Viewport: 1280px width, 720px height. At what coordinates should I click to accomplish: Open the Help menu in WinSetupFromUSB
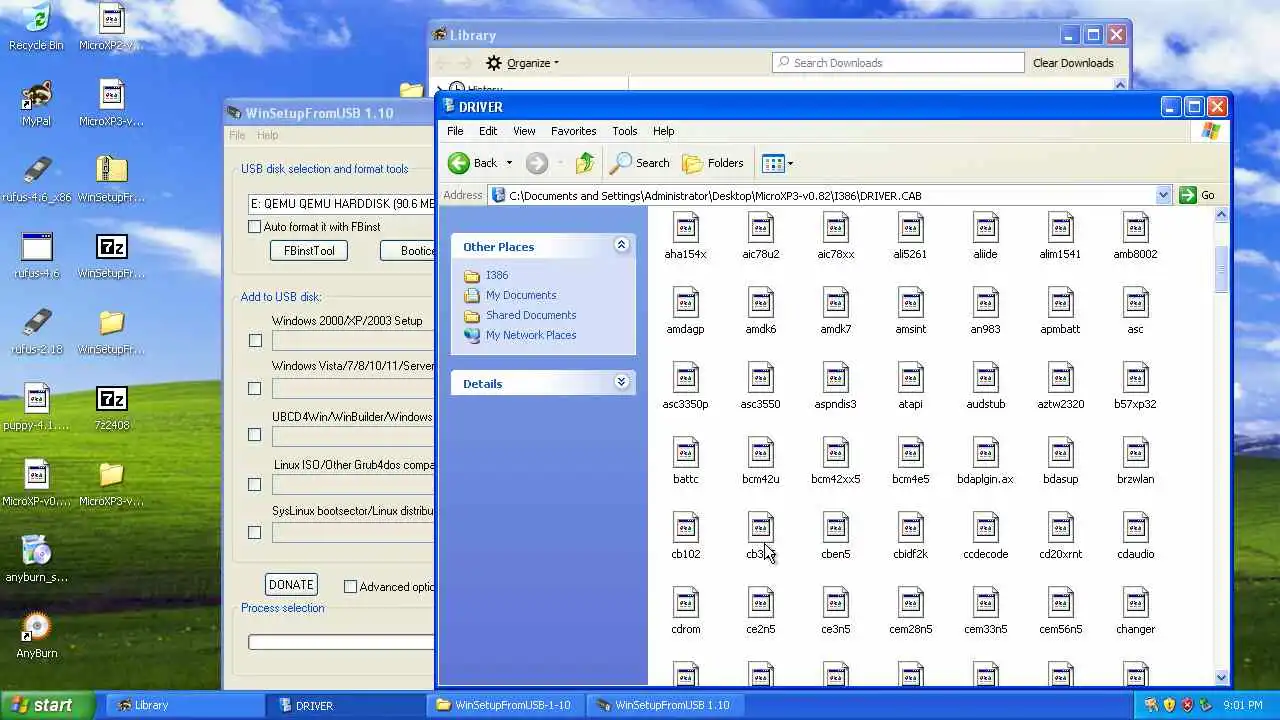click(x=267, y=135)
